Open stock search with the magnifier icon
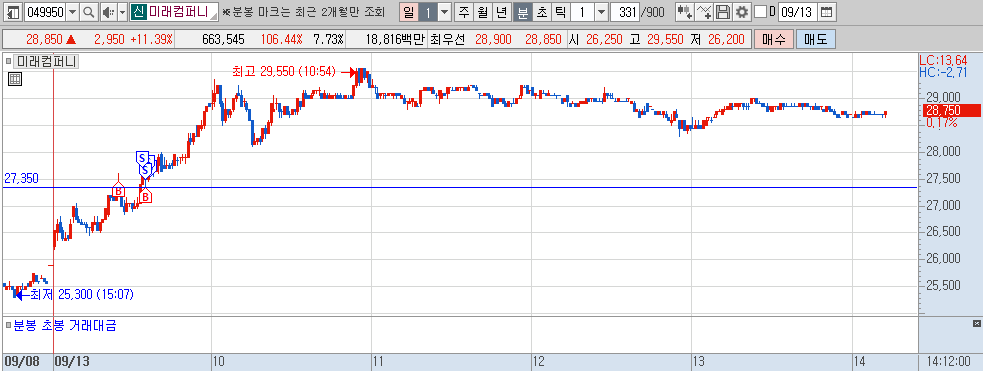The height and width of the screenshot is (371, 983). tap(89, 12)
